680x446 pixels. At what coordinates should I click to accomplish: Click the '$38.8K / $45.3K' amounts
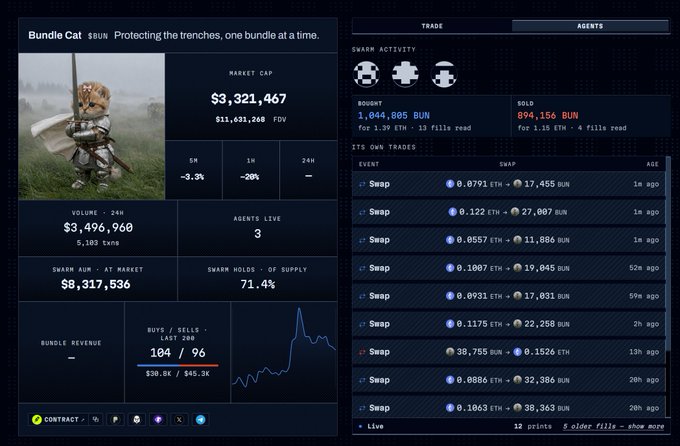click(178, 374)
